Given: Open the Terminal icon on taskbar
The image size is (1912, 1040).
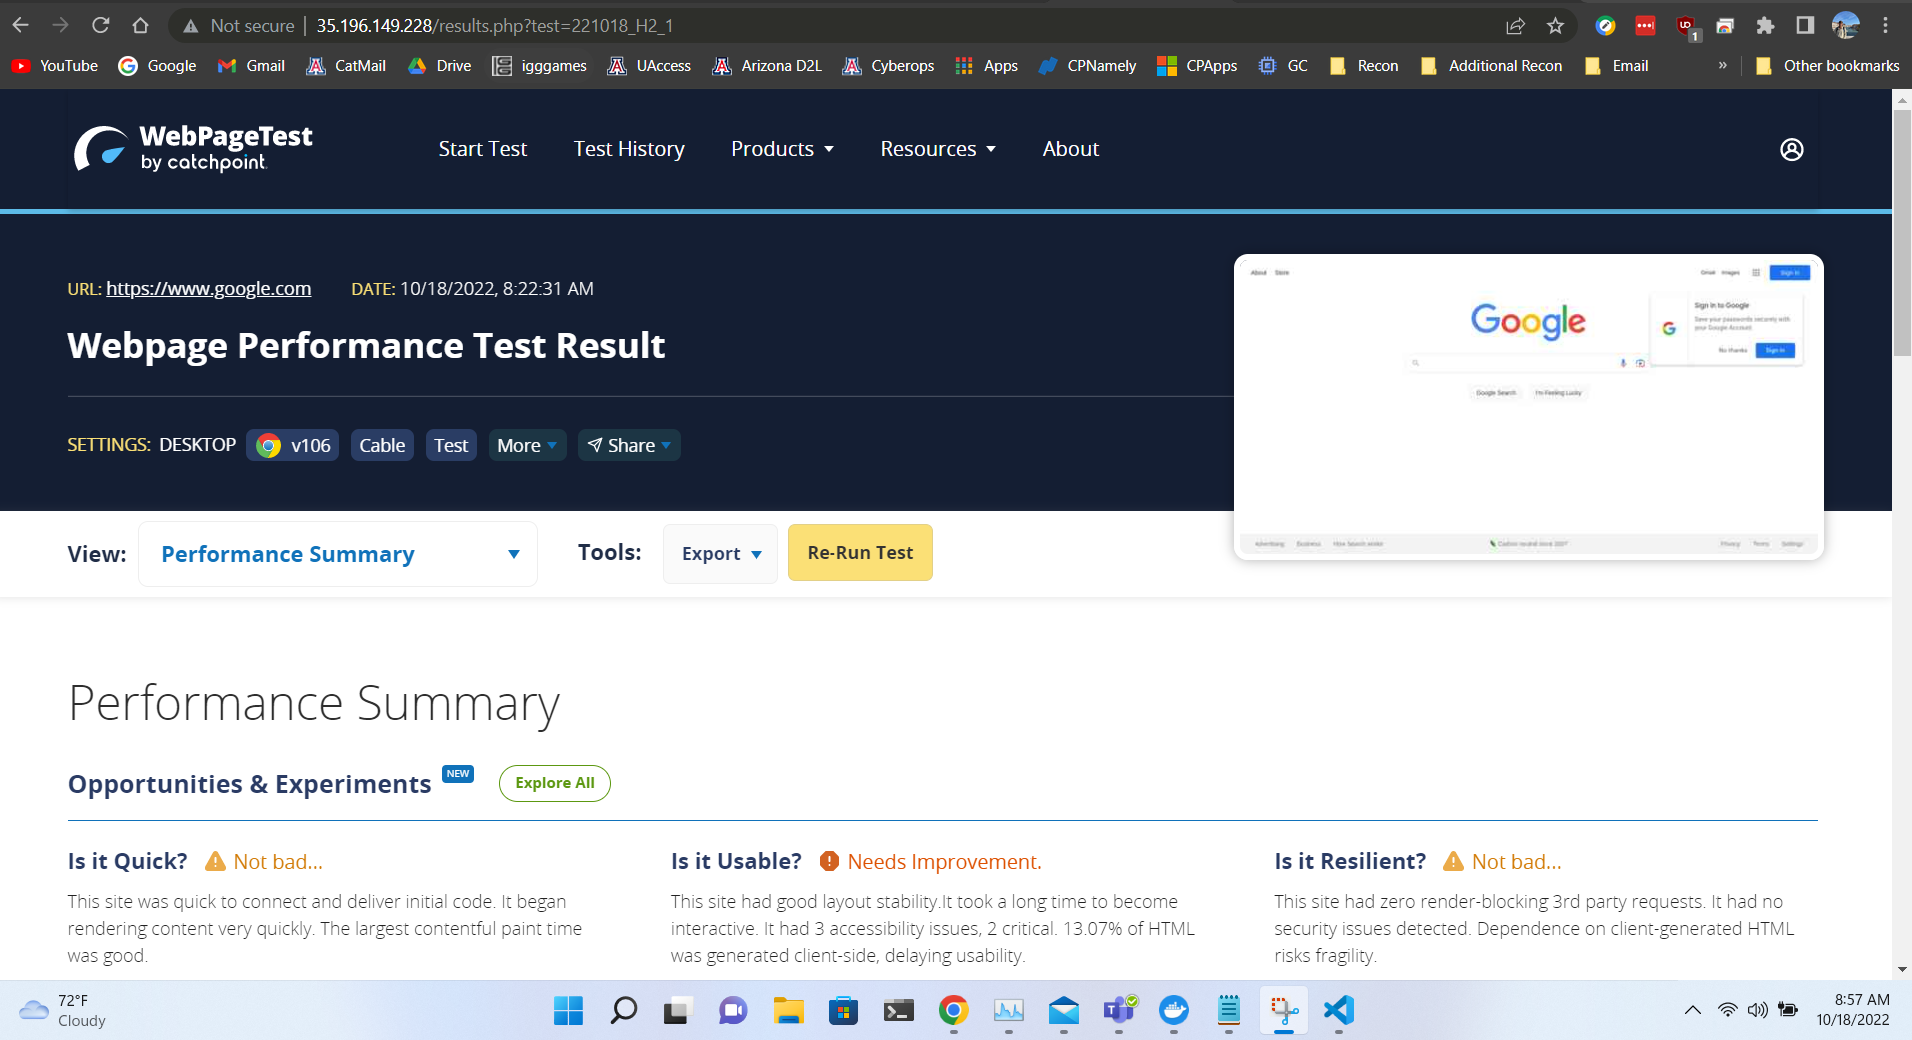Looking at the screenshot, I should [x=898, y=1011].
